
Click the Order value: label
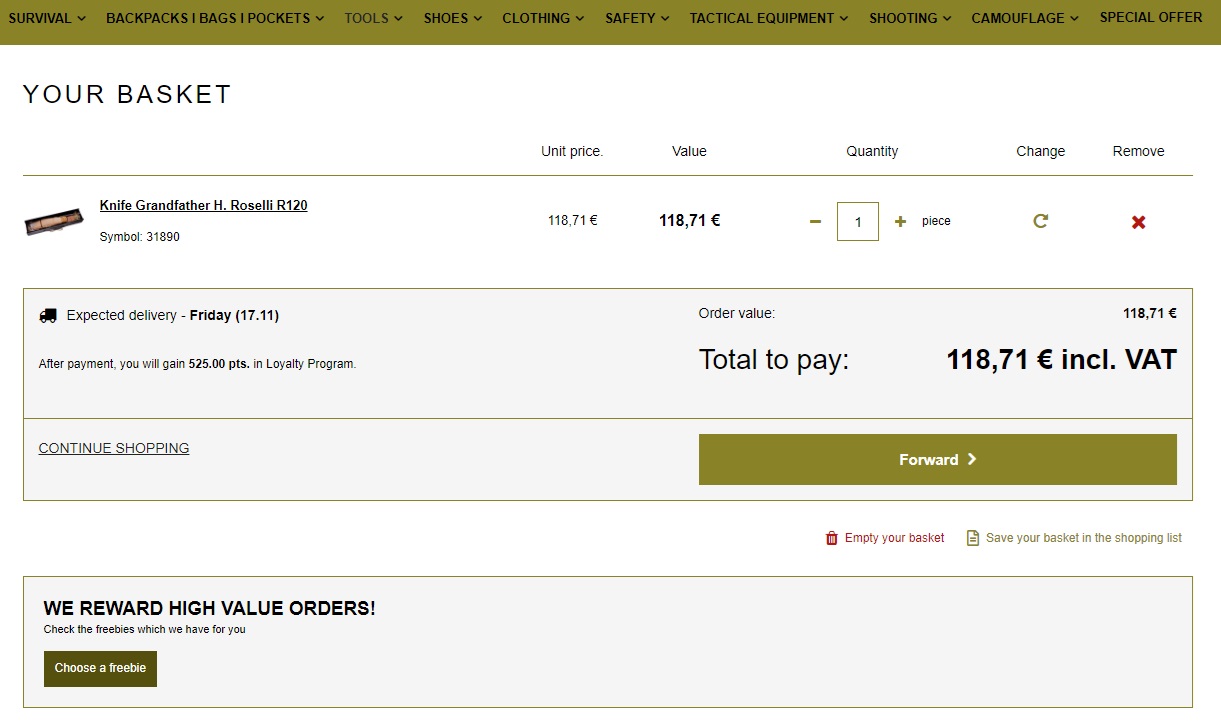point(737,313)
